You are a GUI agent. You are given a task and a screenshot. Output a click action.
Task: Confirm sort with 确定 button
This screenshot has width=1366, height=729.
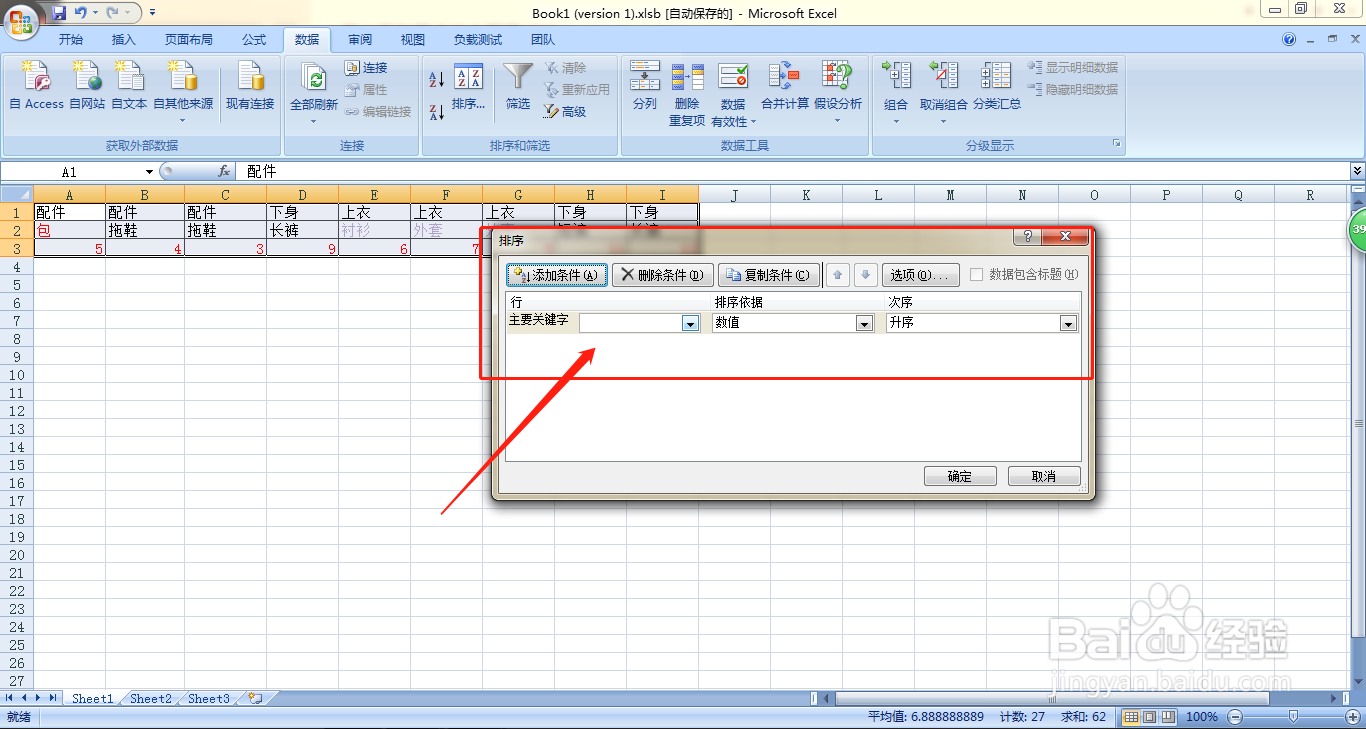[960, 476]
